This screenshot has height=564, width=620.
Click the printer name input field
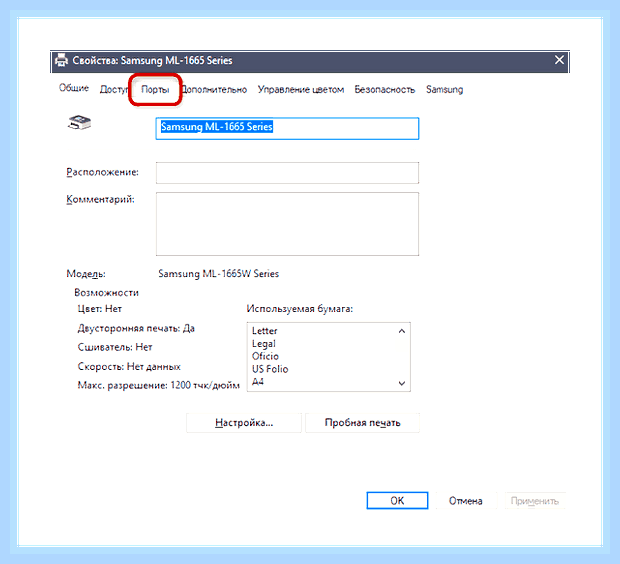(x=287, y=128)
